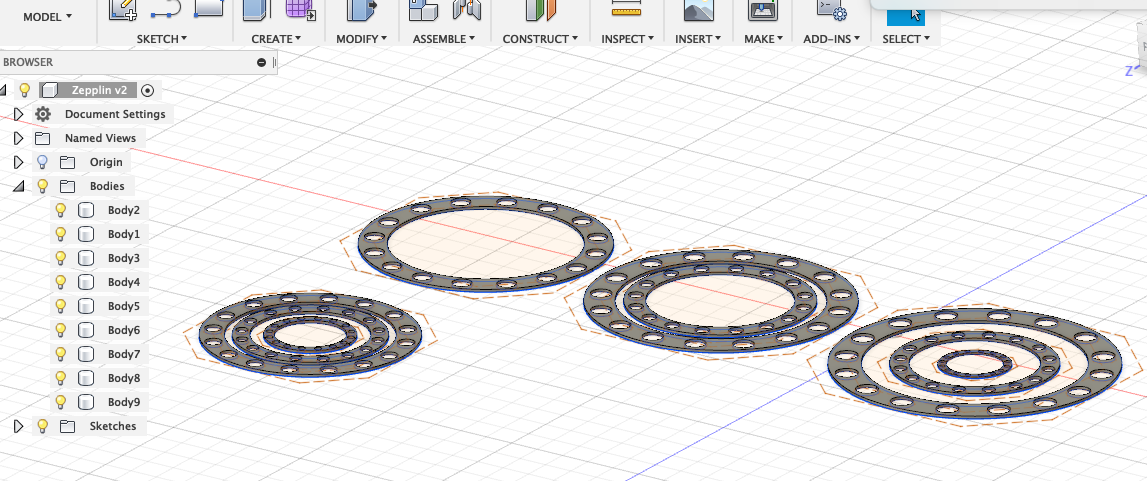Image resolution: width=1147 pixels, height=481 pixels.
Task: Click the Body5 cylinder icon
Action: tap(86, 306)
